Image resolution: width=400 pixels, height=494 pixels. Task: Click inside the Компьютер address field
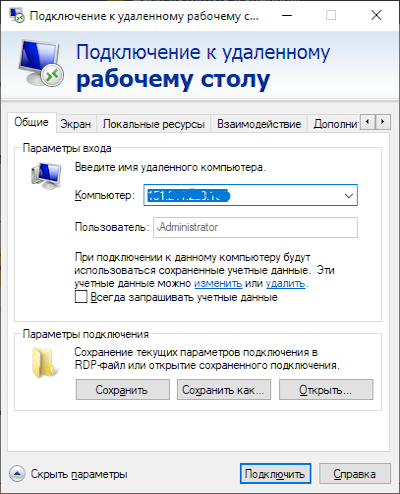pyautogui.click(x=243, y=195)
